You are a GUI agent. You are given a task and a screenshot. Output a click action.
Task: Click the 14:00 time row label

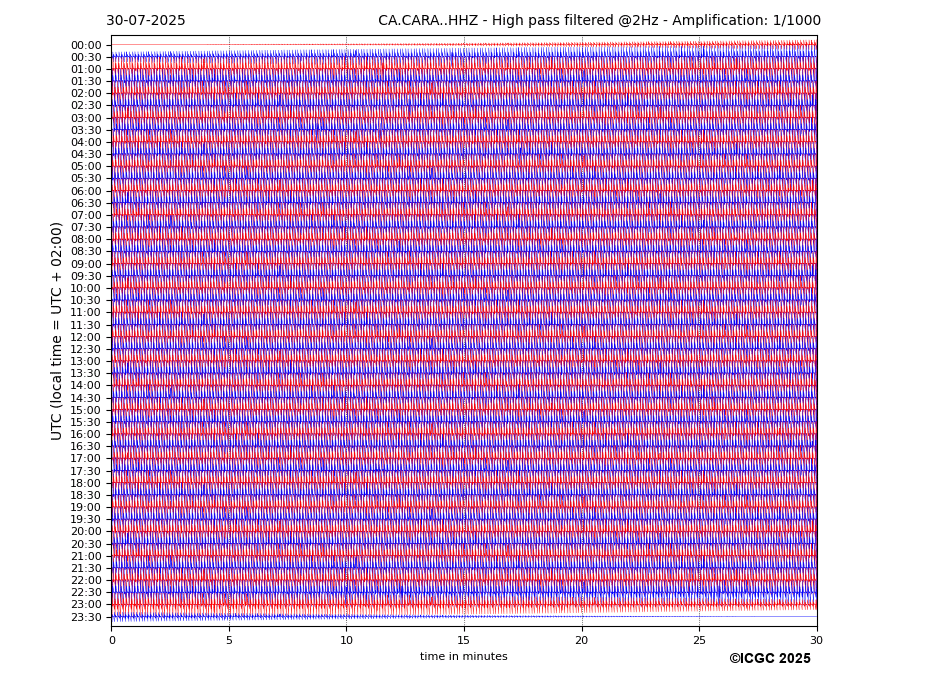(86, 386)
